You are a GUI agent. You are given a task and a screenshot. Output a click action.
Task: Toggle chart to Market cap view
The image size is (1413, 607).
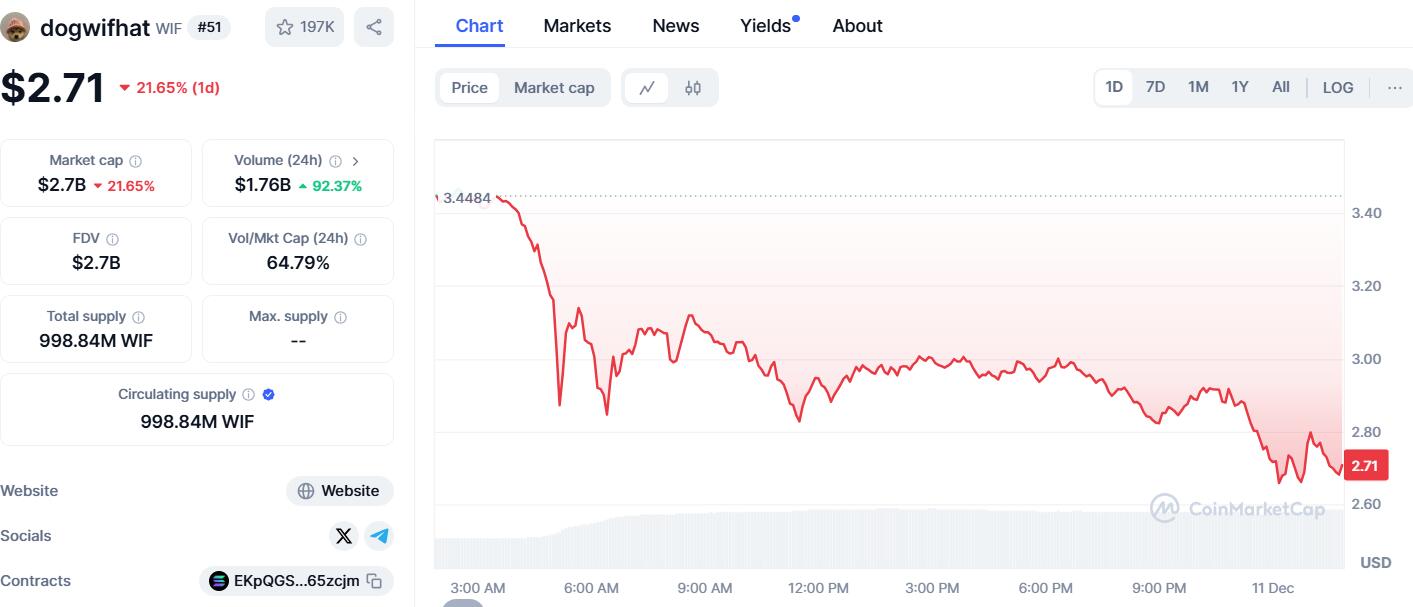pos(554,88)
